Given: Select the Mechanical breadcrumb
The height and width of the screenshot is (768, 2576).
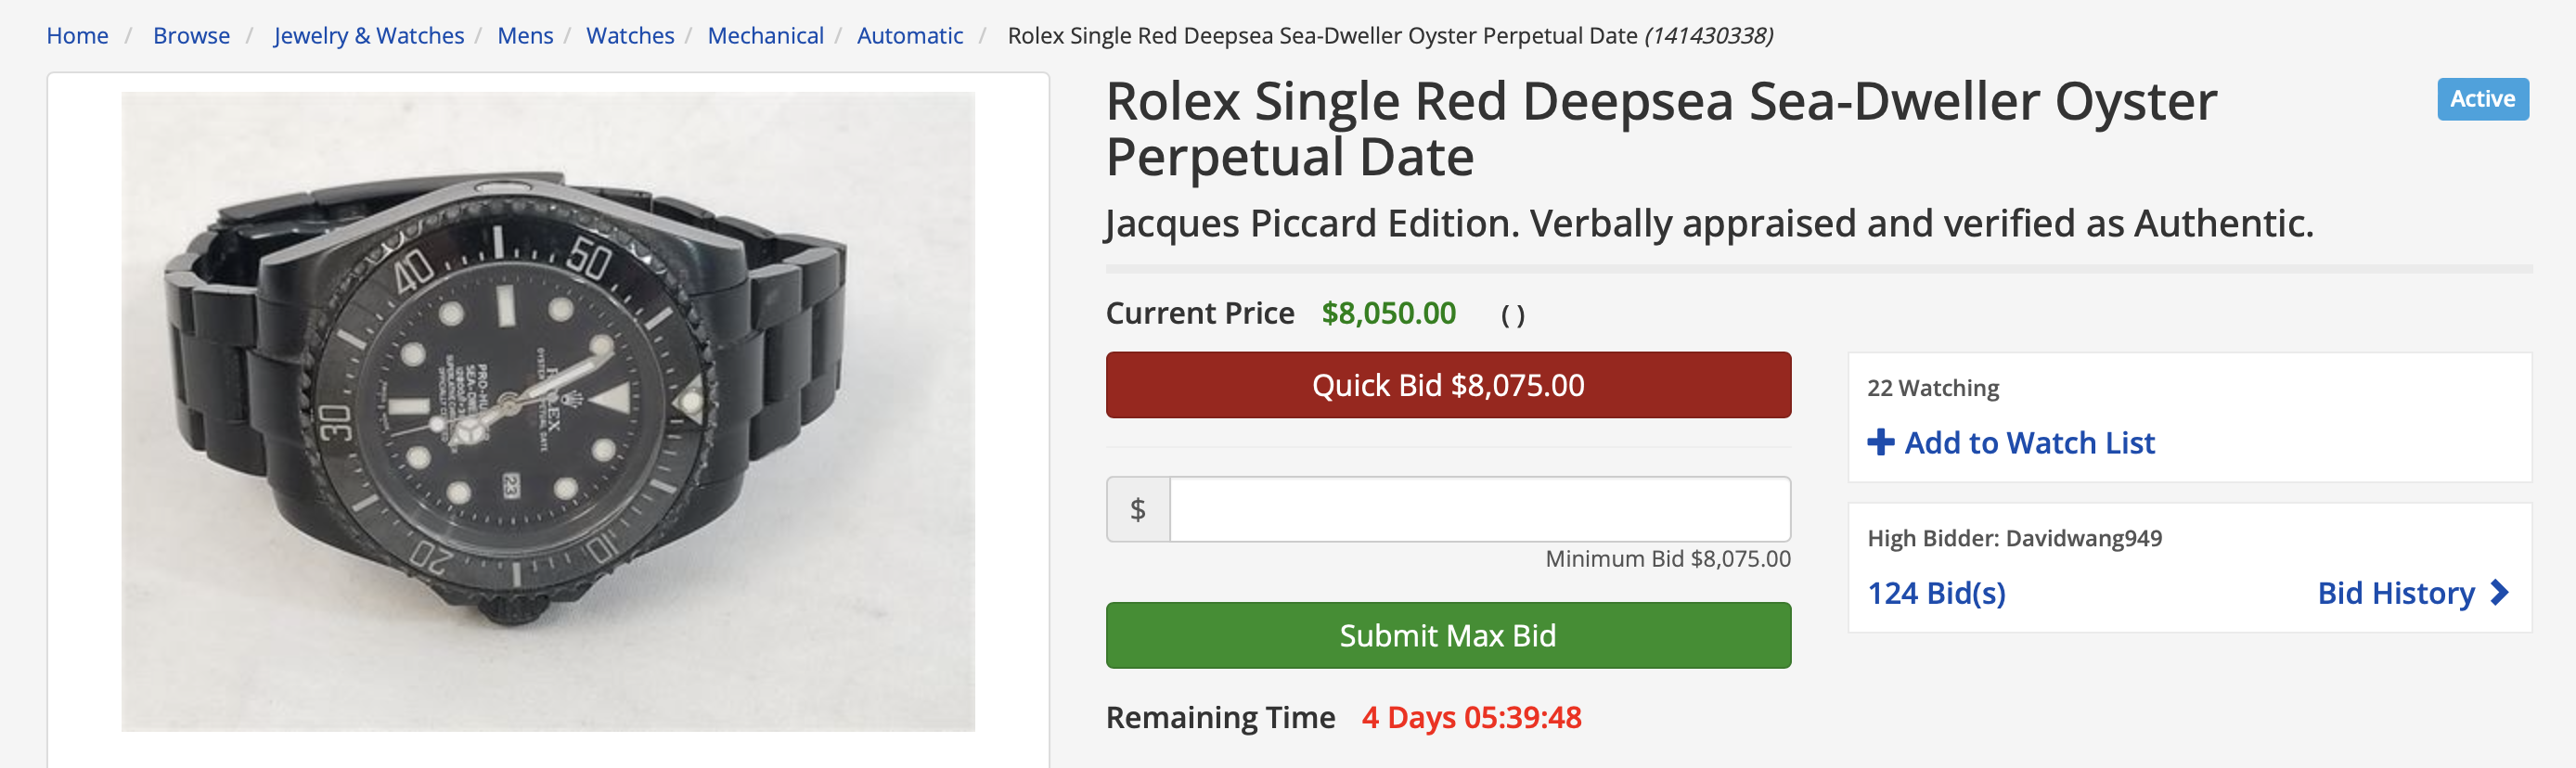Looking at the screenshot, I should tap(765, 36).
